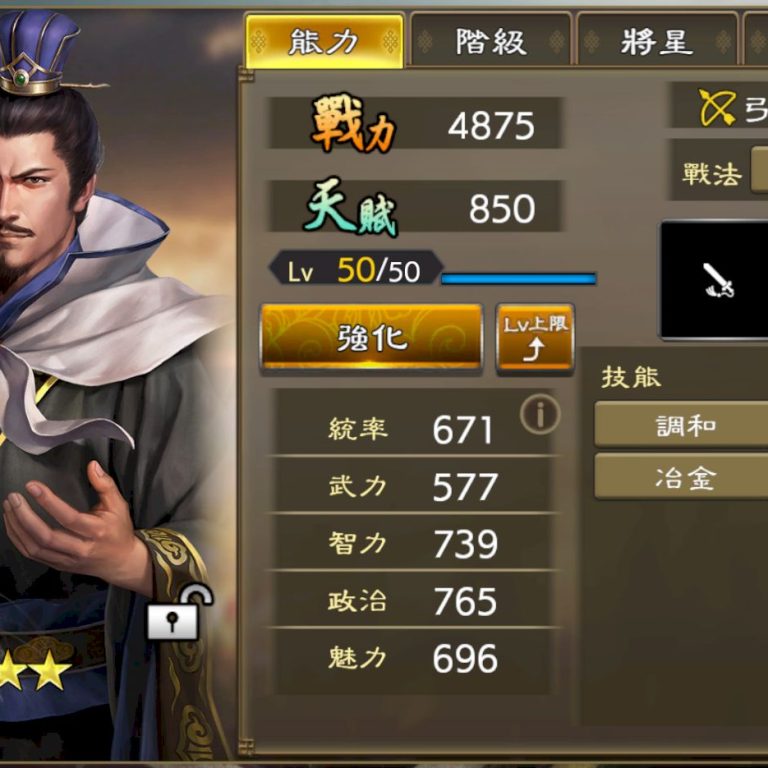Click the 天賦 850 talent display

(x=414, y=206)
